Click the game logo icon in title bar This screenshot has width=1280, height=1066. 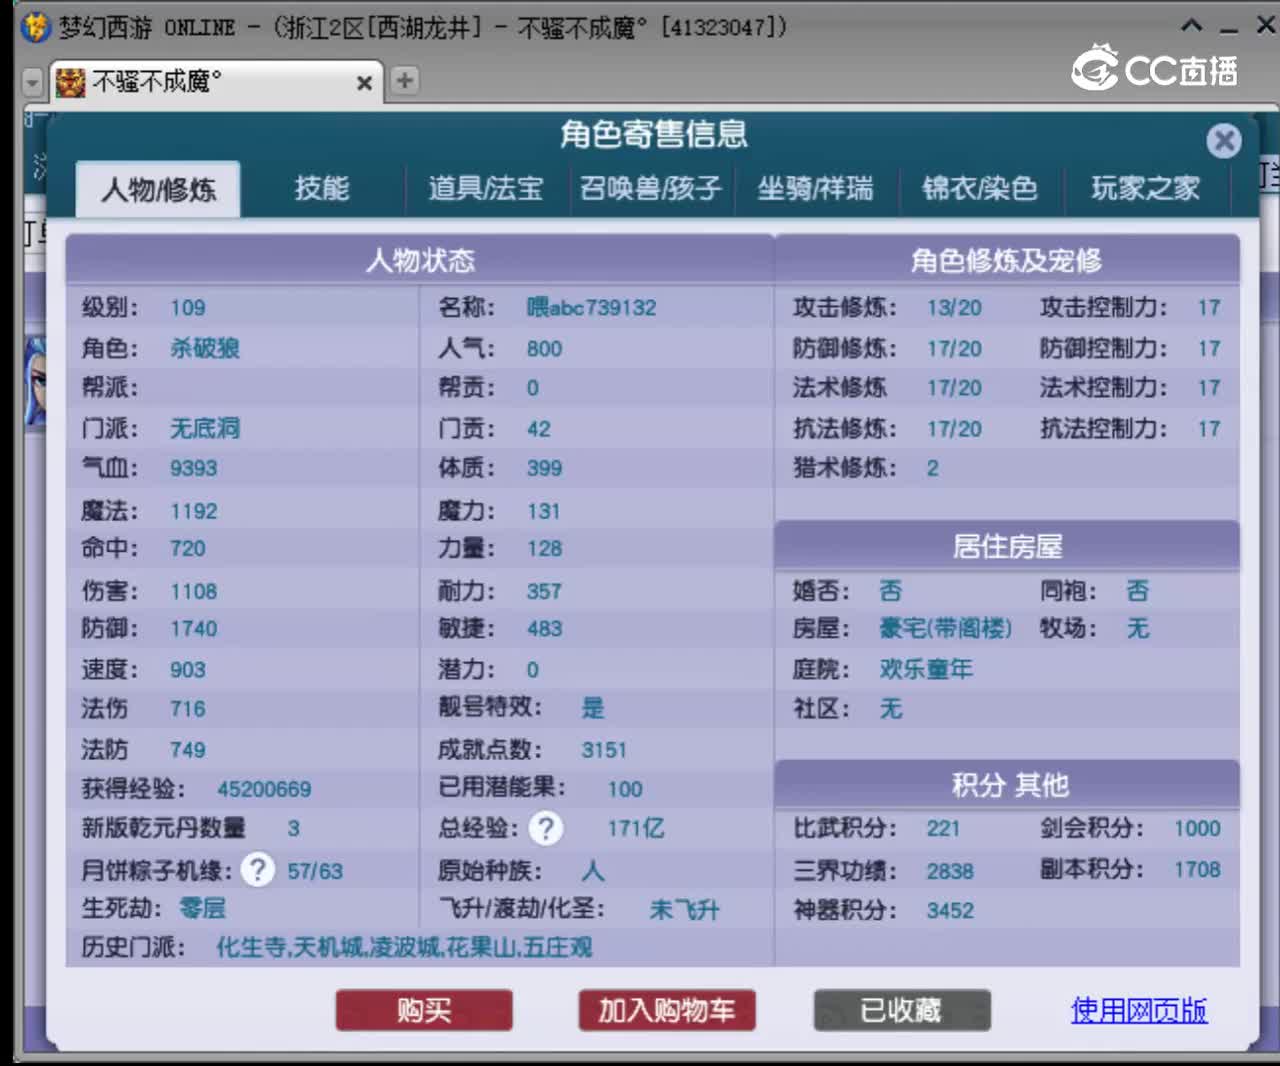click(x=35, y=27)
